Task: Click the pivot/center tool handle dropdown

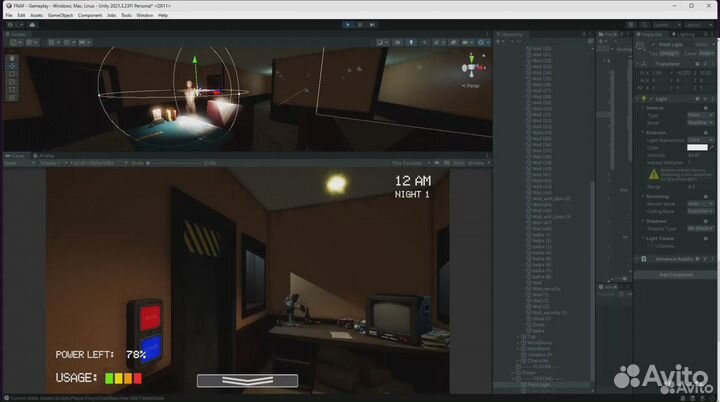Action: 17,42
